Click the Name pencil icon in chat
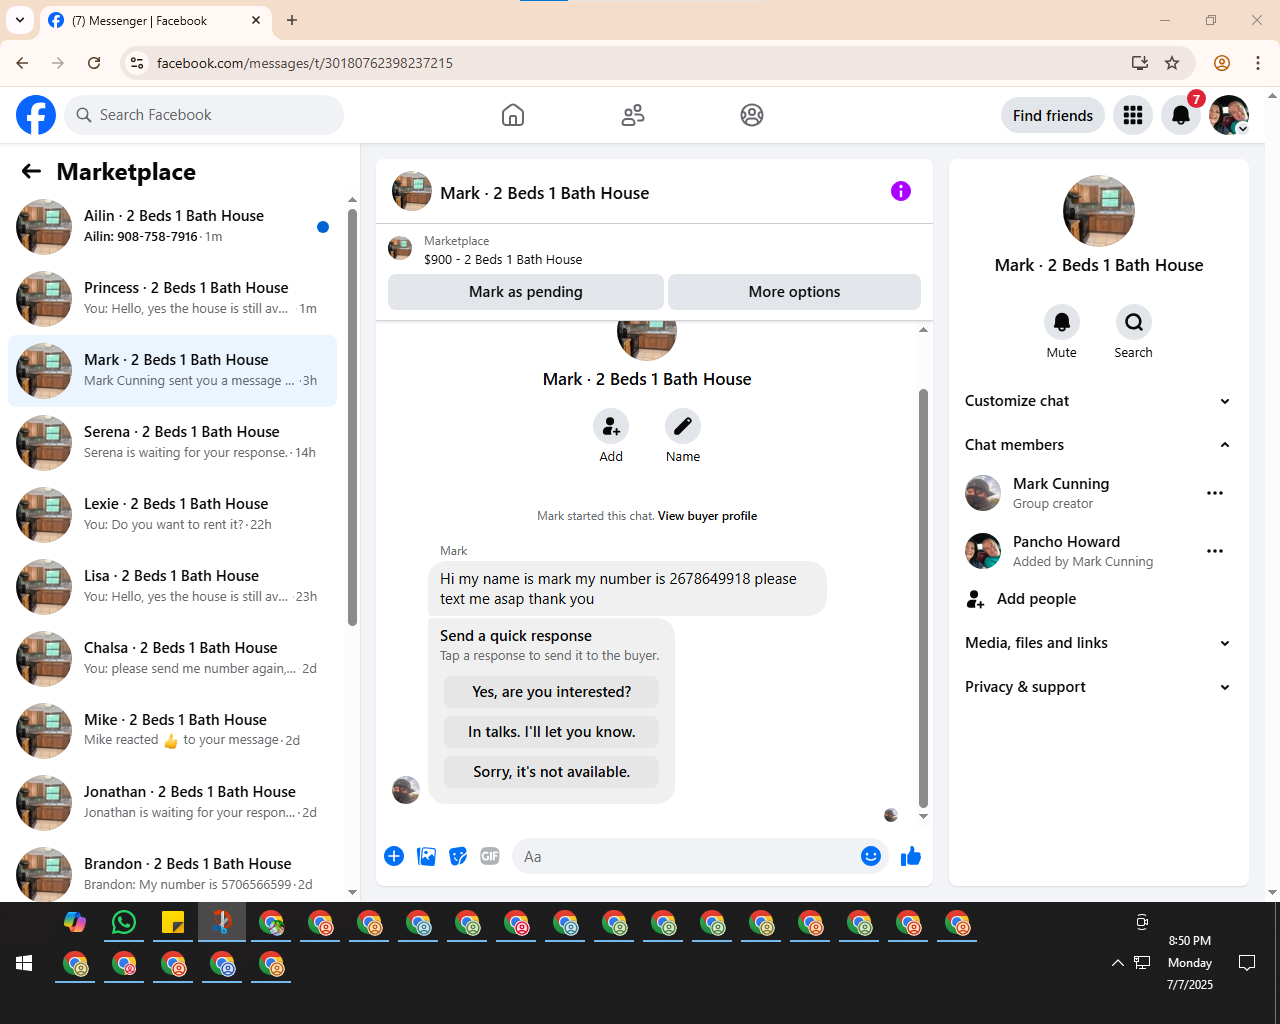This screenshot has height=1024, width=1280. coord(683,427)
